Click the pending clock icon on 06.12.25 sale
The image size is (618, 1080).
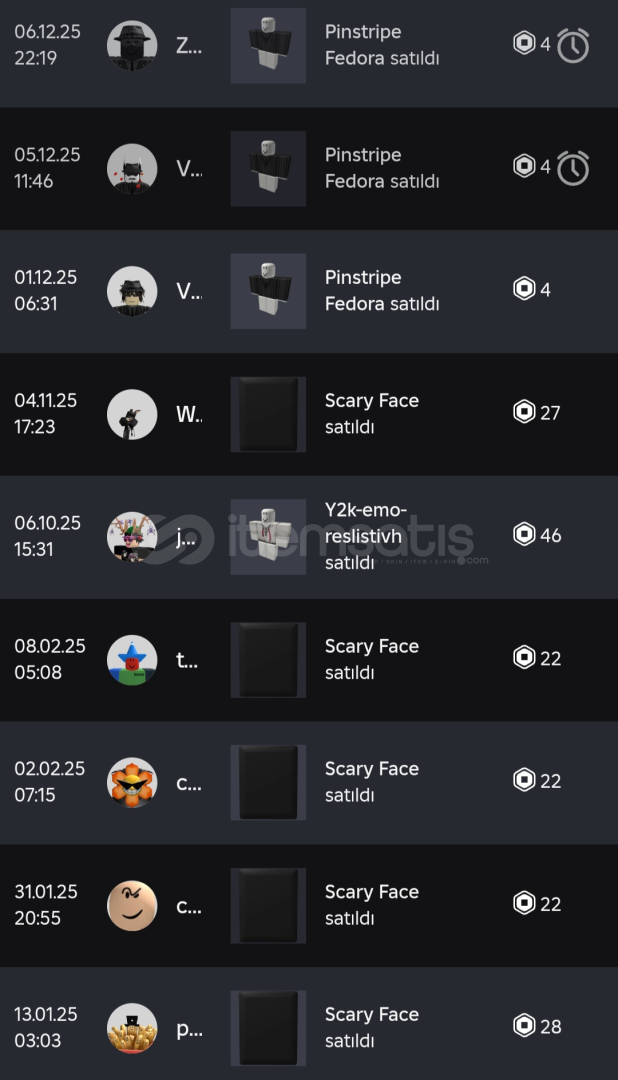573,45
